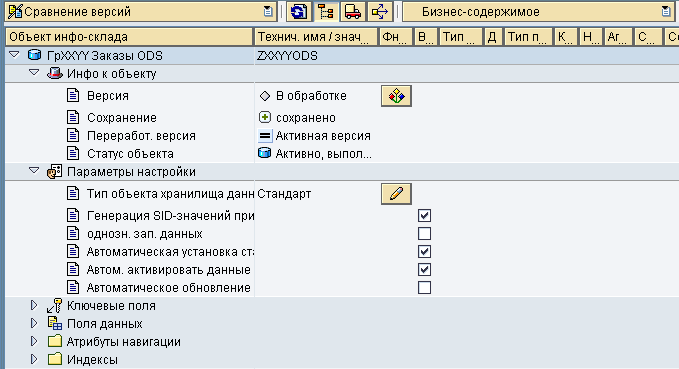
Task: Open Сравнение версий dropdown menu
Action: tap(268, 12)
